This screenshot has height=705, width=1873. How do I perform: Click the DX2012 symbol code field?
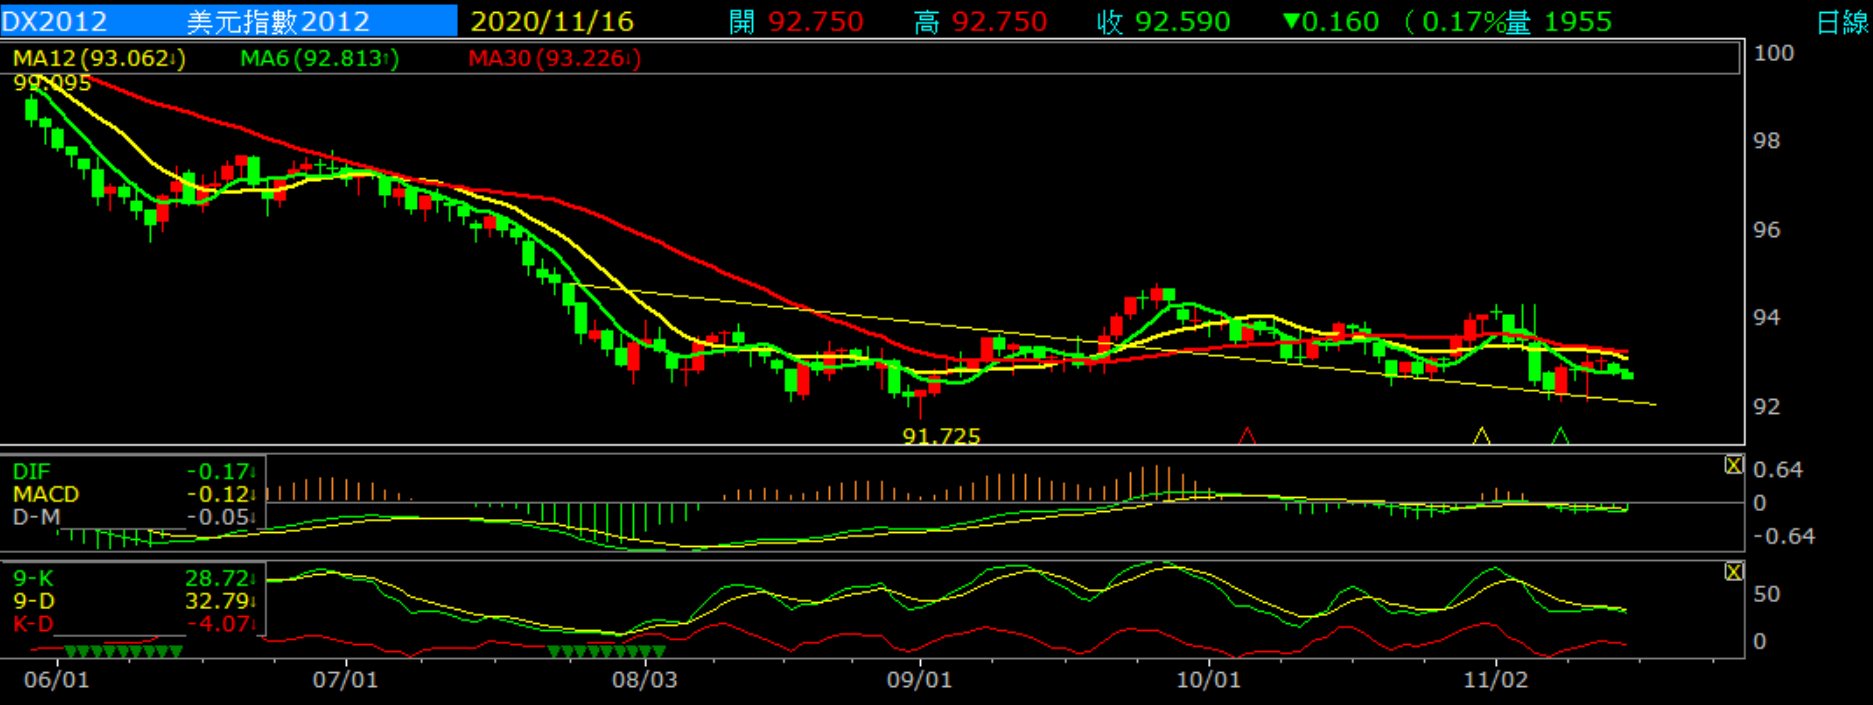click(55, 21)
